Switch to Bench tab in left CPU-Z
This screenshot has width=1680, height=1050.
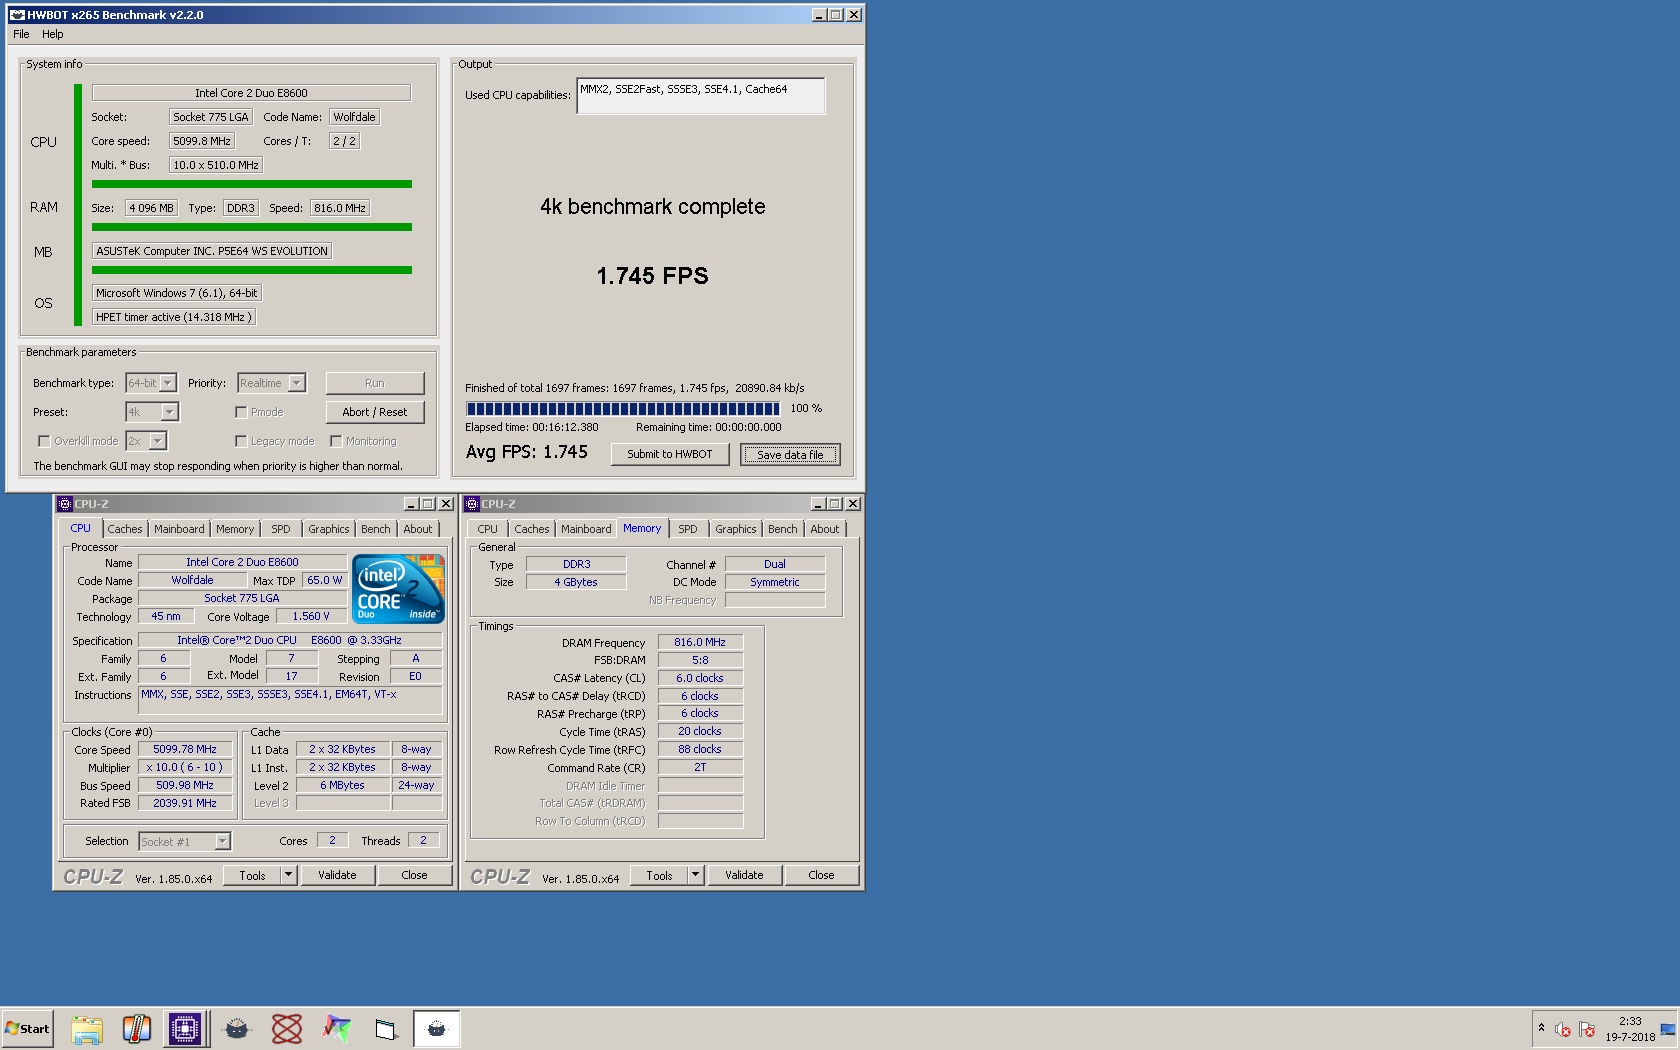(376, 529)
